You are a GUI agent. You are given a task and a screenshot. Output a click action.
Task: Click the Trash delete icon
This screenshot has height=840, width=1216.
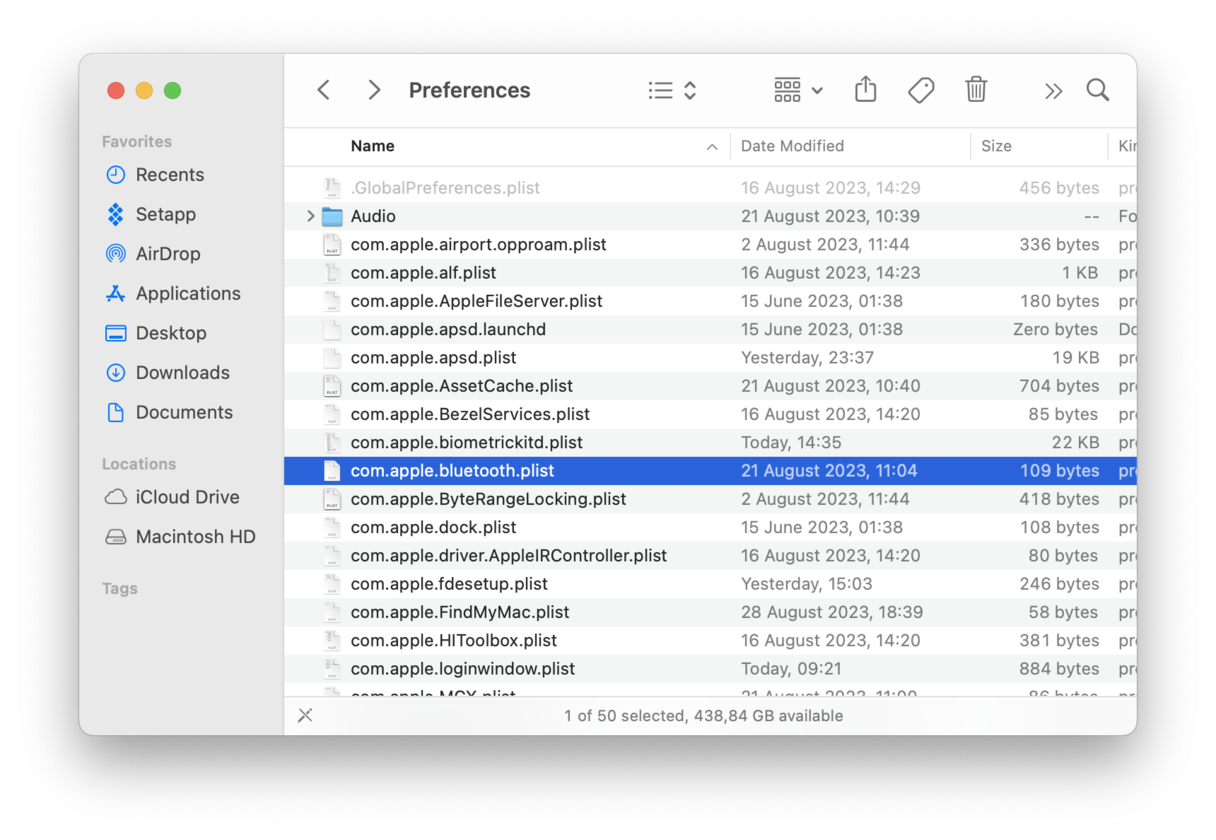(x=976, y=90)
